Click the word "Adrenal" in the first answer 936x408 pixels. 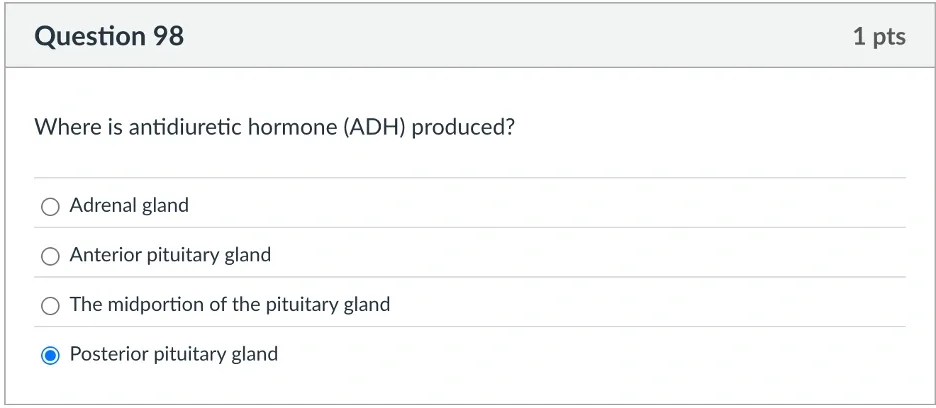[104, 206]
